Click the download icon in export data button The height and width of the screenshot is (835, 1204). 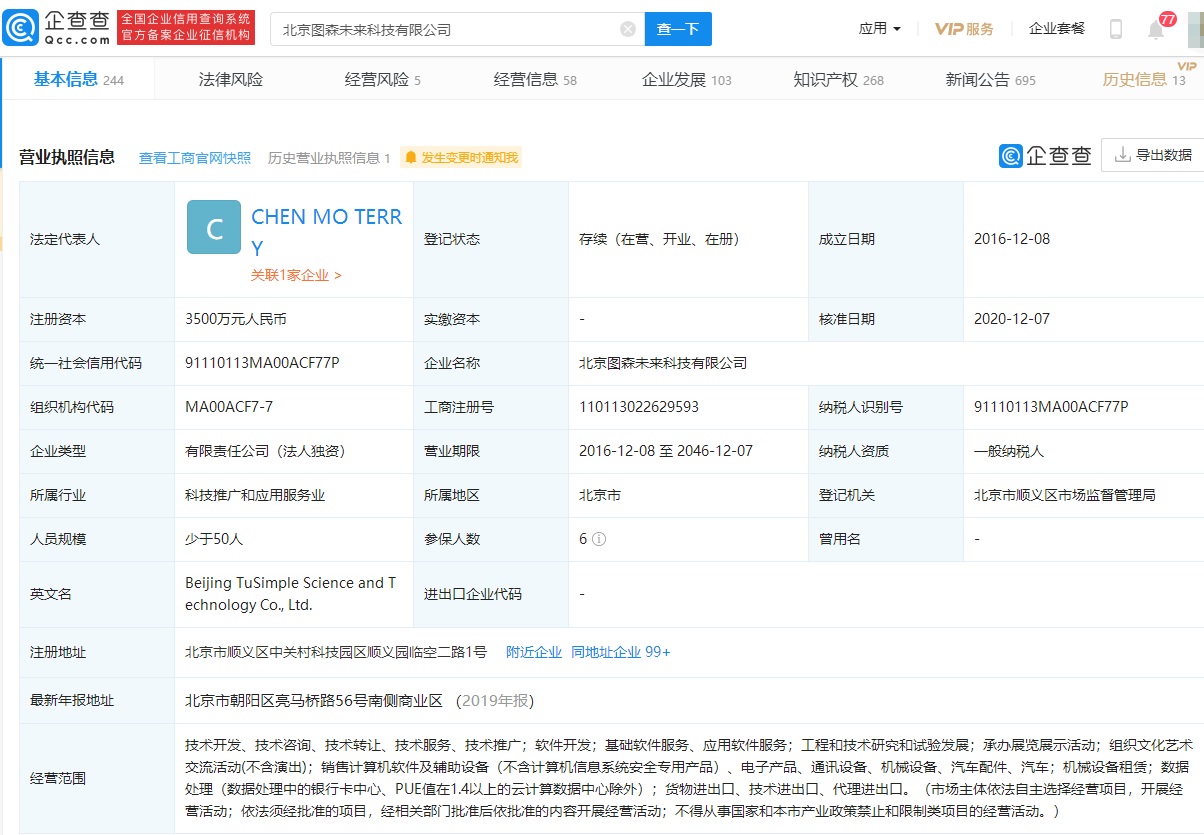point(1122,155)
